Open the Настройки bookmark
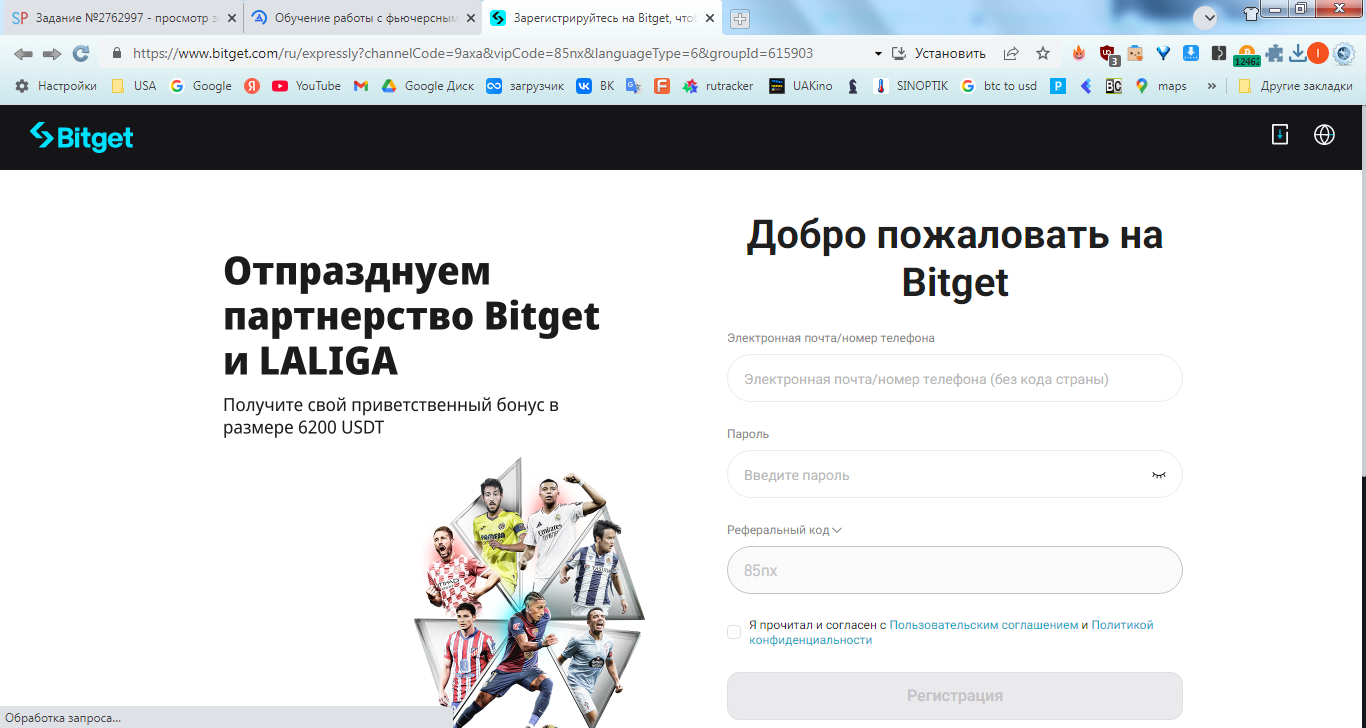 [56, 86]
